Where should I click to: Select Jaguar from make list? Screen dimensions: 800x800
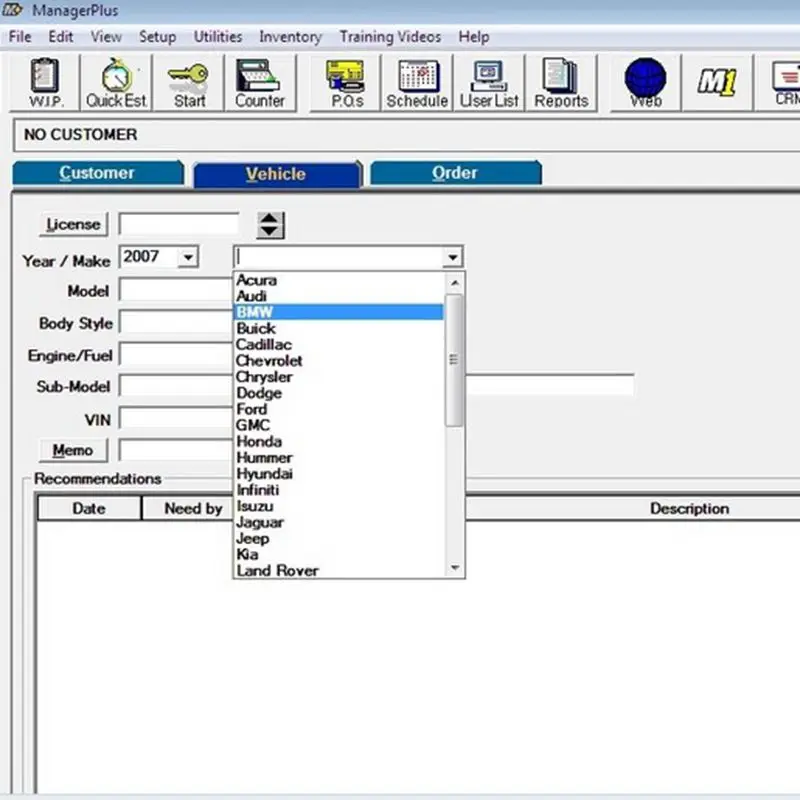click(339, 522)
